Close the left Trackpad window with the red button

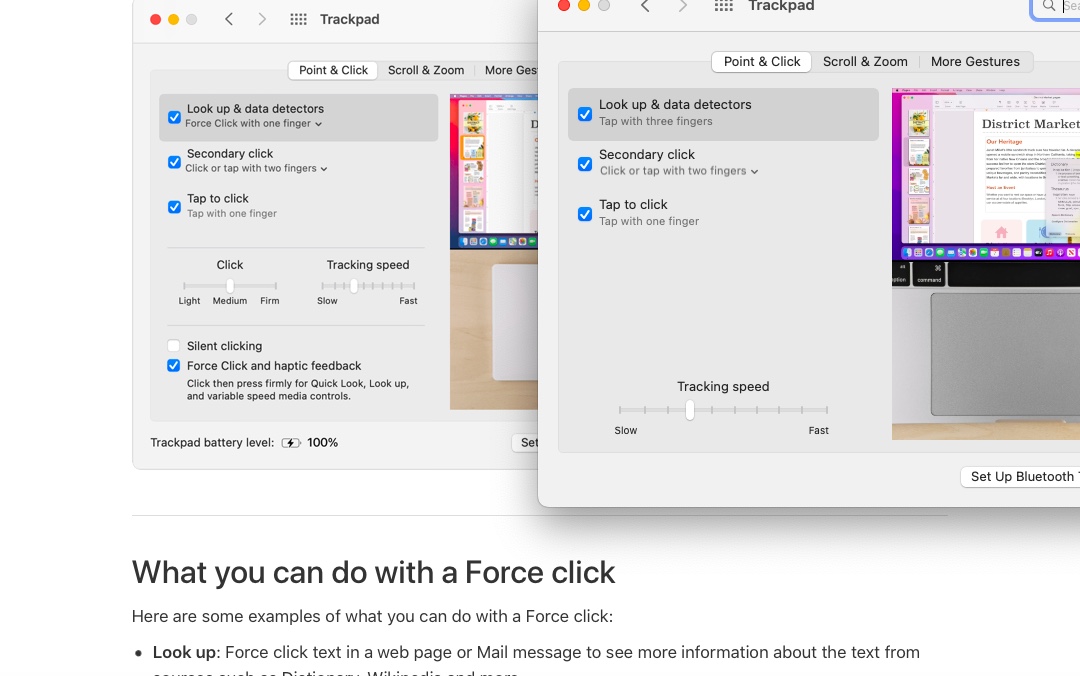pyautogui.click(x=156, y=19)
